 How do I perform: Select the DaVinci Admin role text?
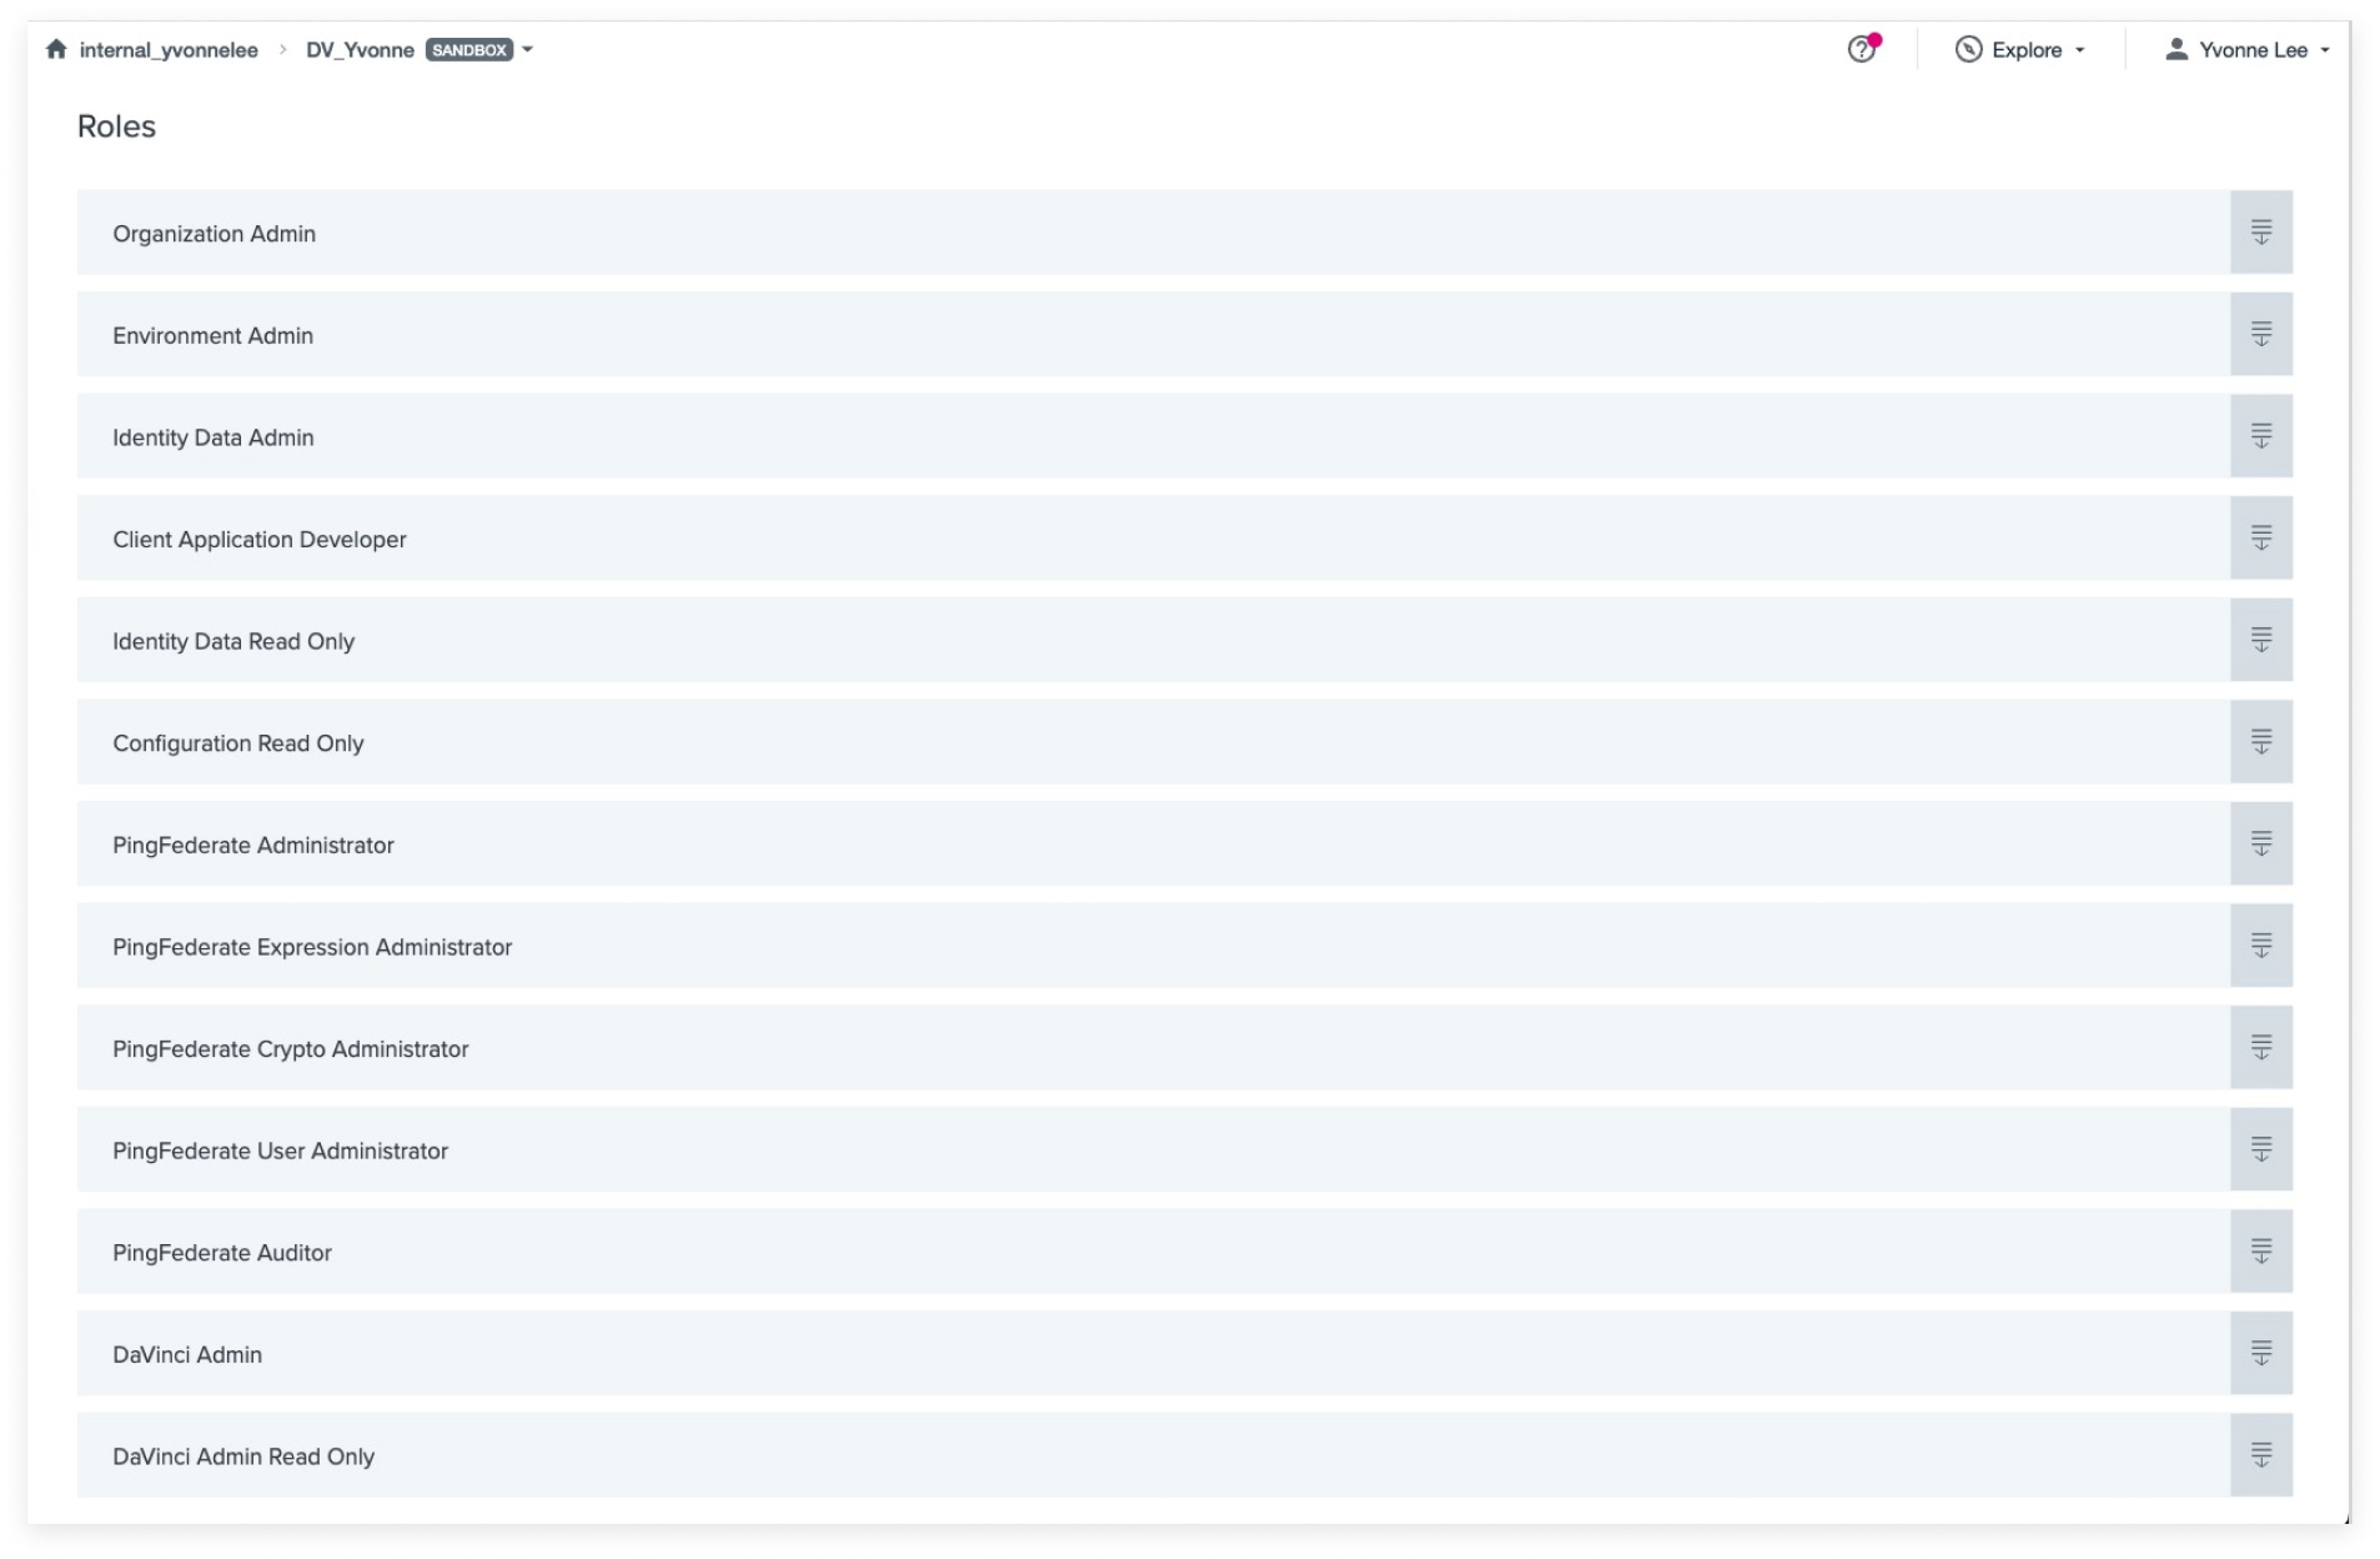pyautogui.click(x=187, y=1355)
